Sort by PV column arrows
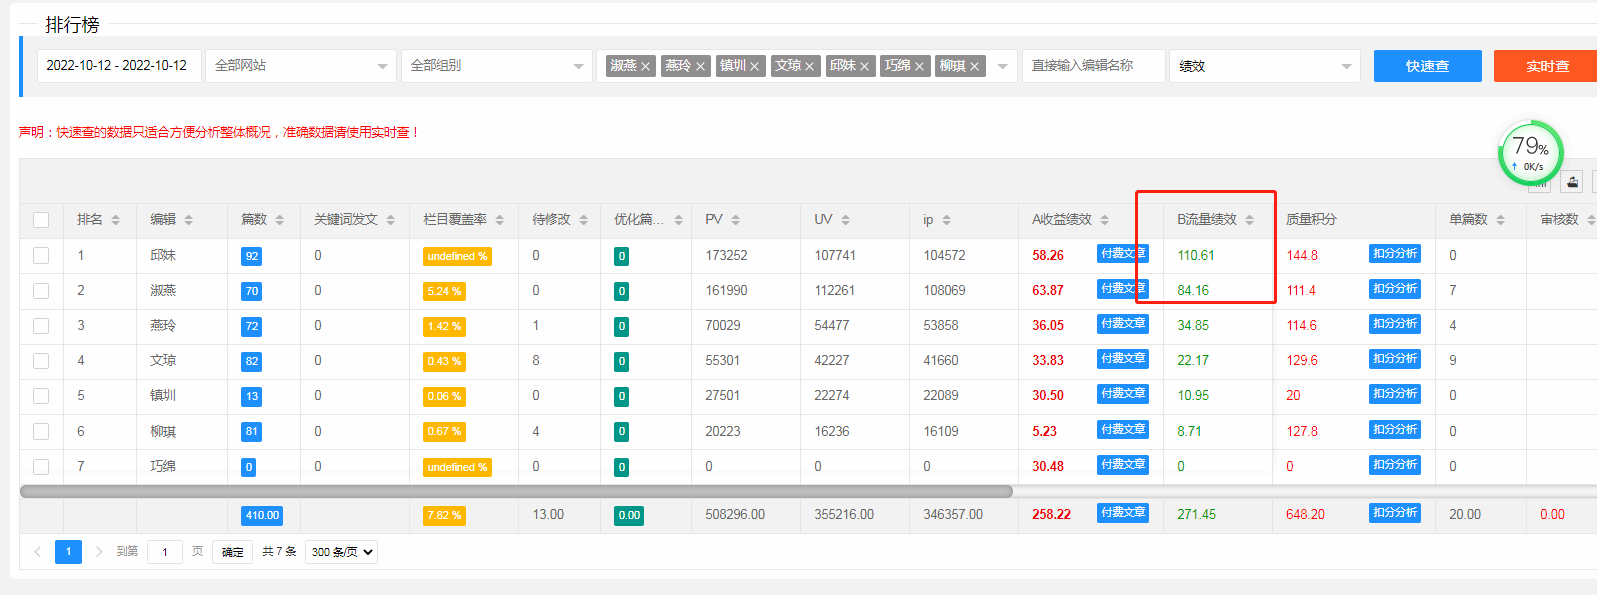1597x595 pixels. (736, 220)
